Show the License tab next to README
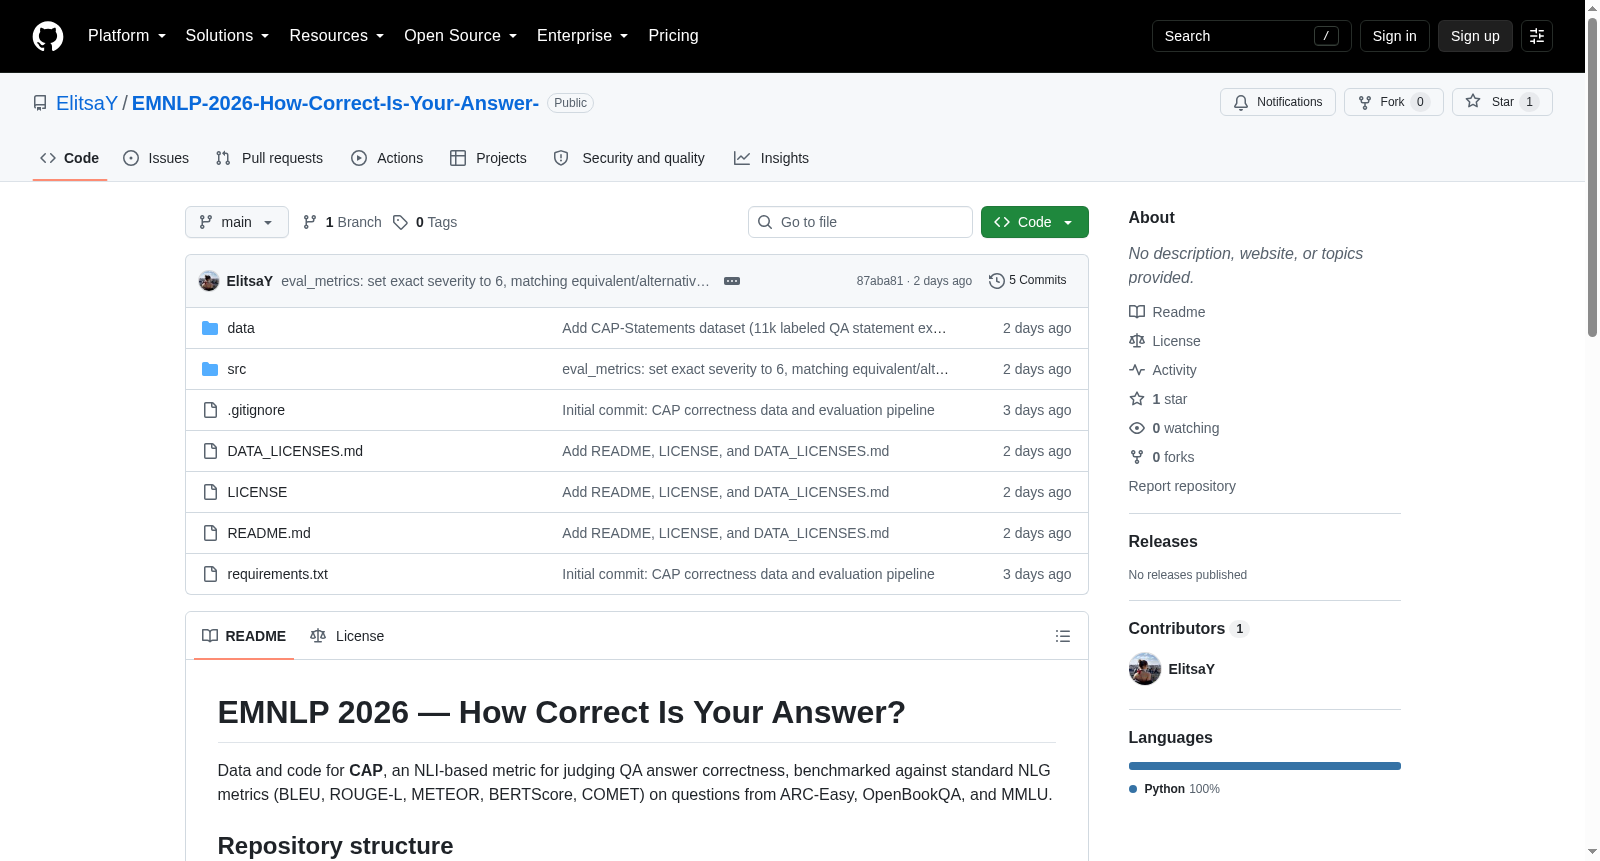 tap(347, 636)
